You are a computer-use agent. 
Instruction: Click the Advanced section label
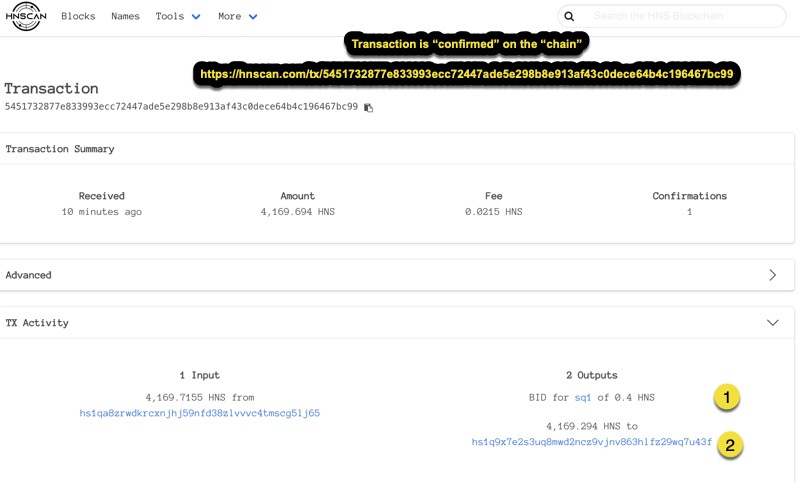(x=29, y=275)
